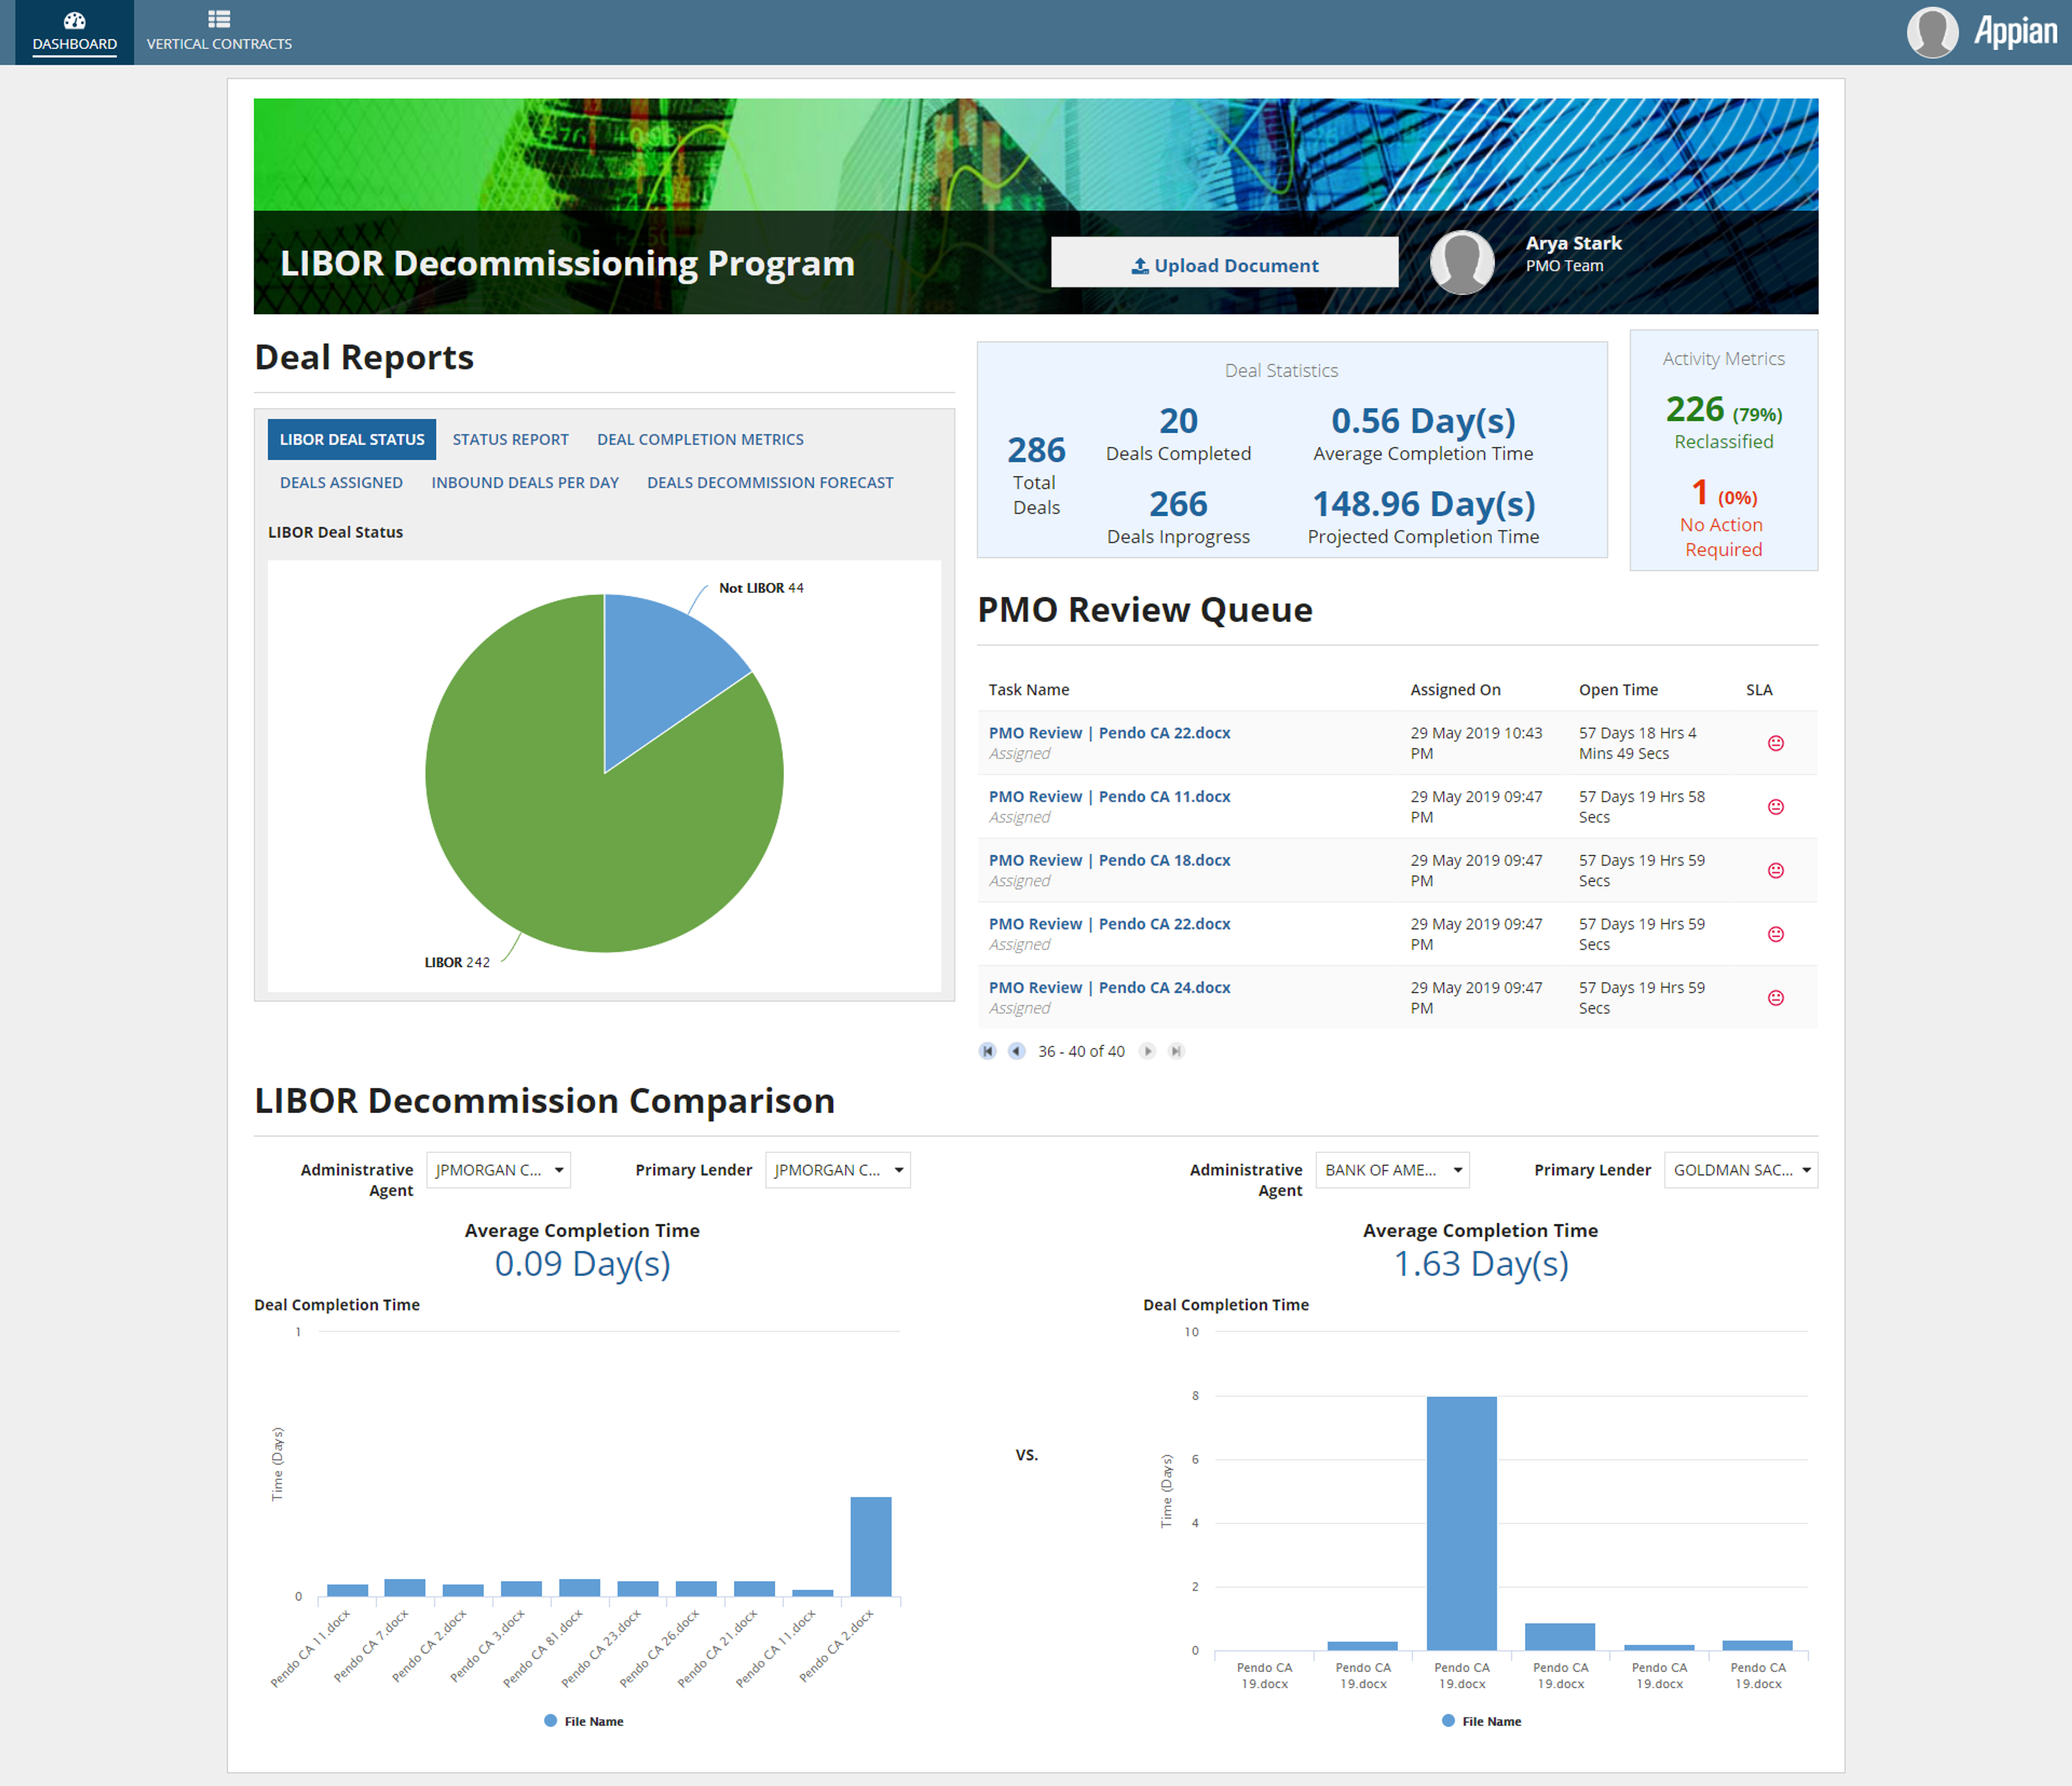Open left Administrative Agent JPMORGAN dropdown
The image size is (2072, 1786).
pyautogui.click(x=498, y=1170)
